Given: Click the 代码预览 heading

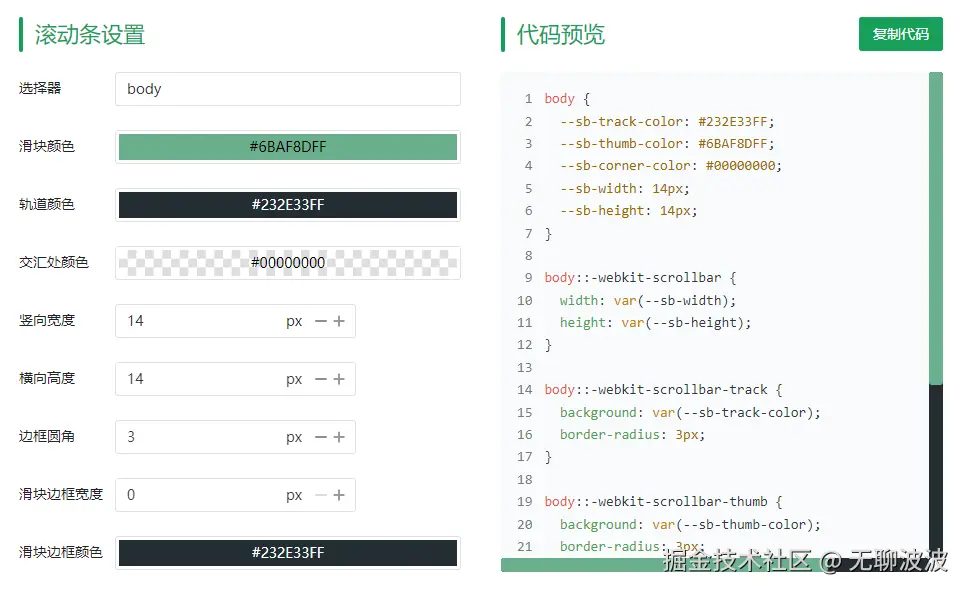Looking at the screenshot, I should pyautogui.click(x=561, y=35).
